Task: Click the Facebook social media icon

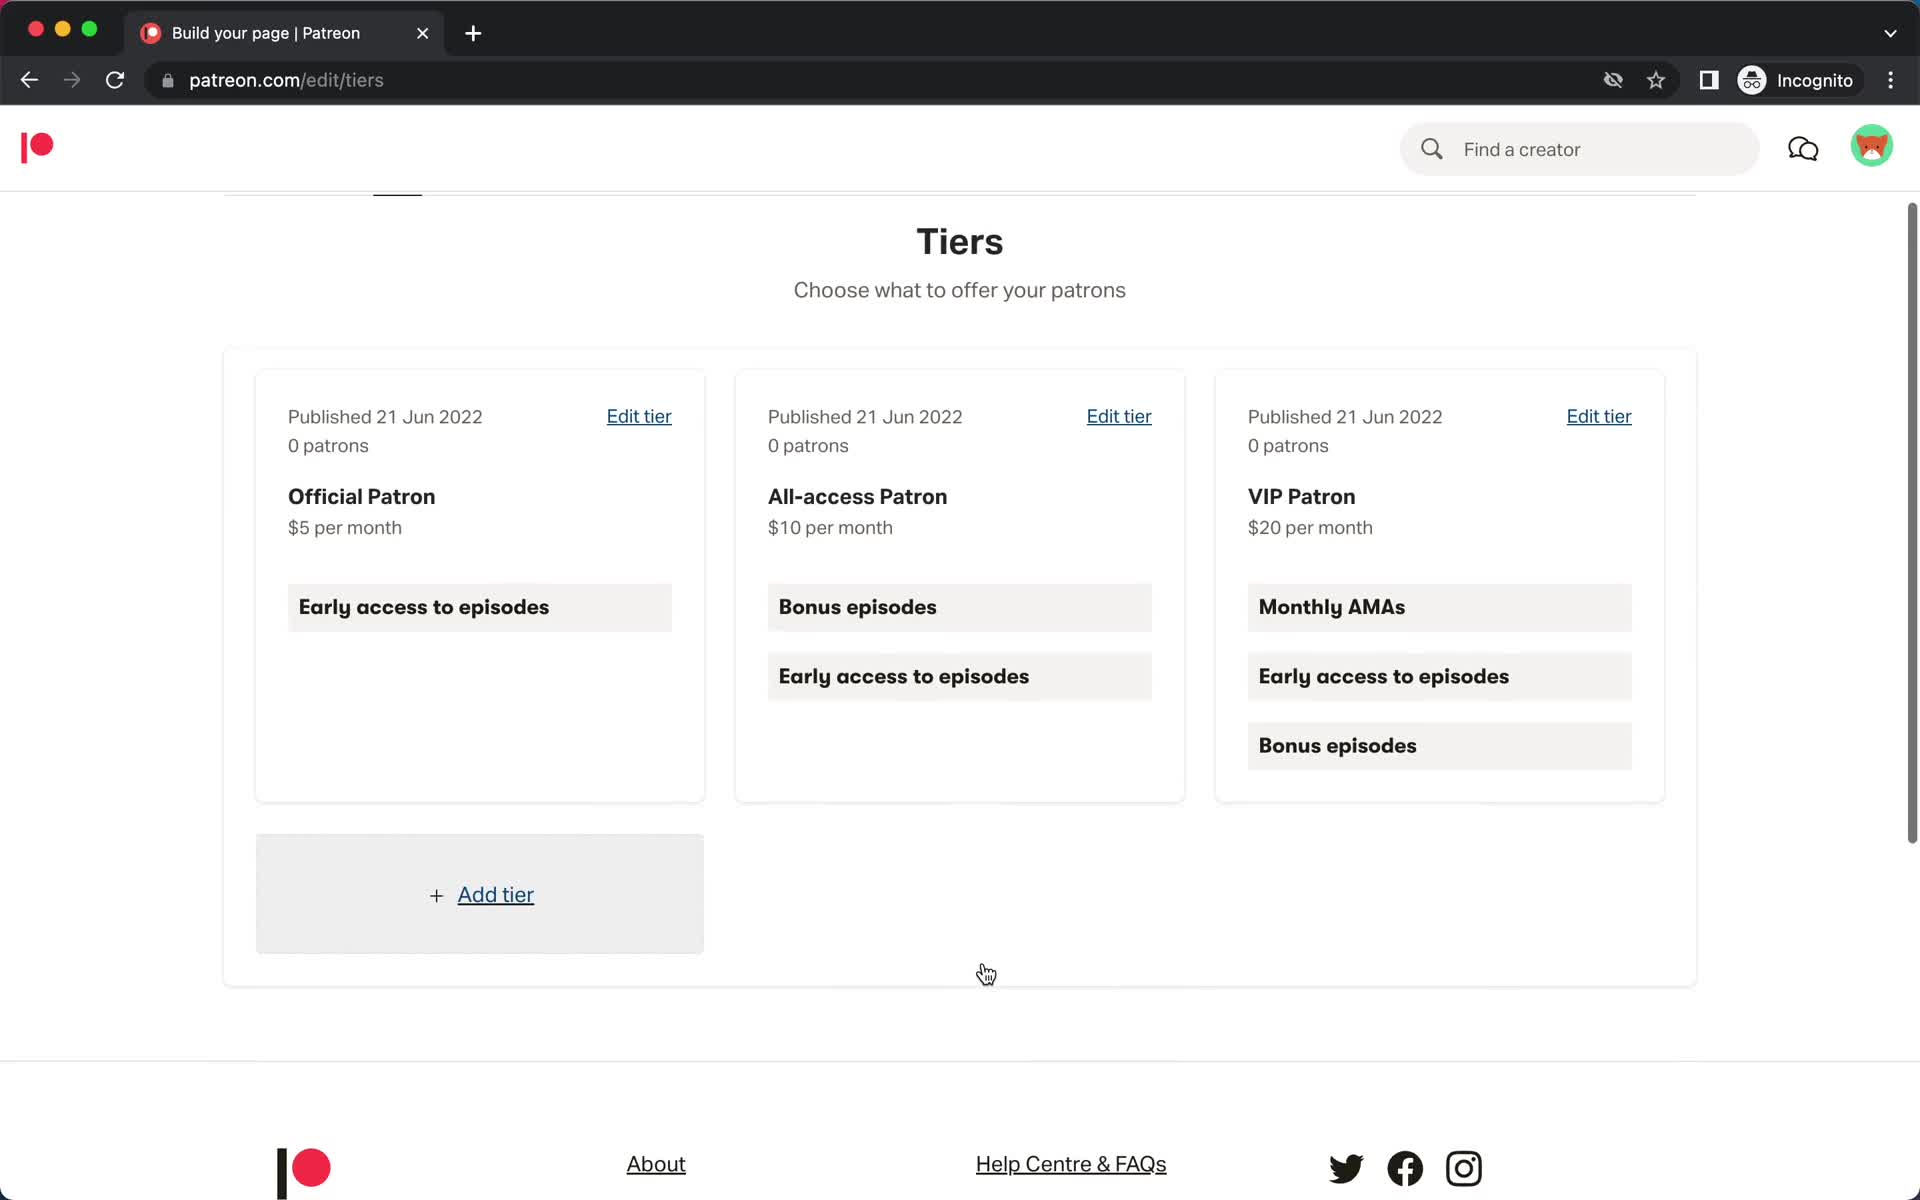Action: coord(1406,1167)
